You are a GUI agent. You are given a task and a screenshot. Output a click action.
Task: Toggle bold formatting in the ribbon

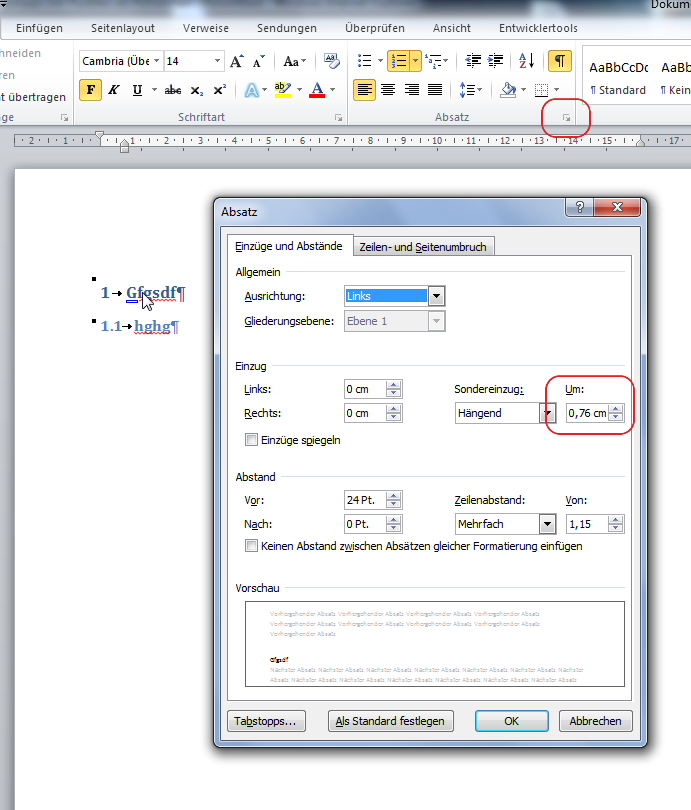pos(90,90)
